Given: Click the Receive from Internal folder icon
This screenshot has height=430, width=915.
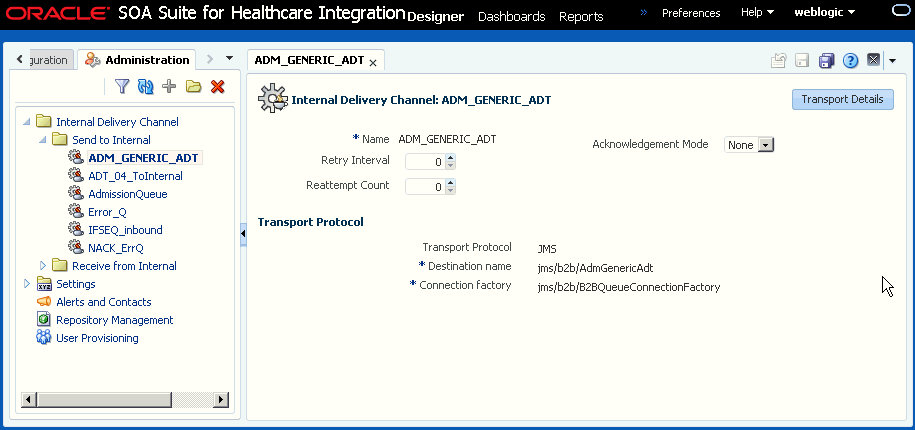Looking at the screenshot, I should 60,265.
